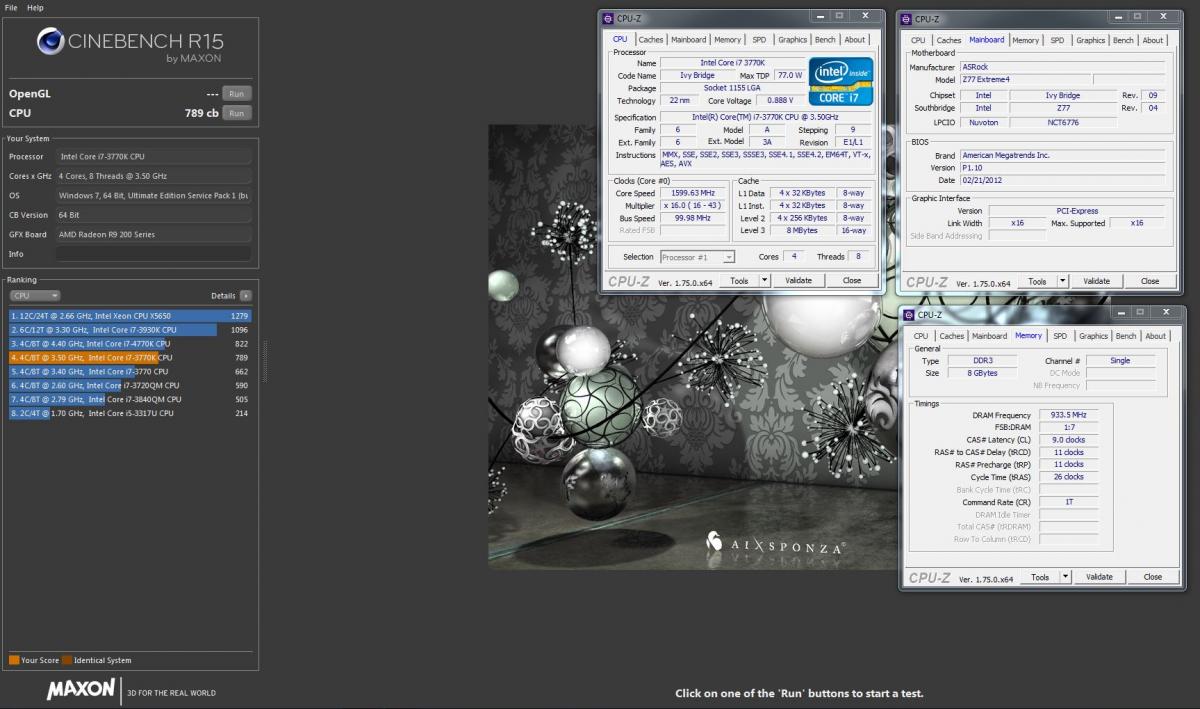Click the DRAM Frequency value 933.5 MHz
The height and width of the screenshot is (709, 1200).
[x=1068, y=414]
